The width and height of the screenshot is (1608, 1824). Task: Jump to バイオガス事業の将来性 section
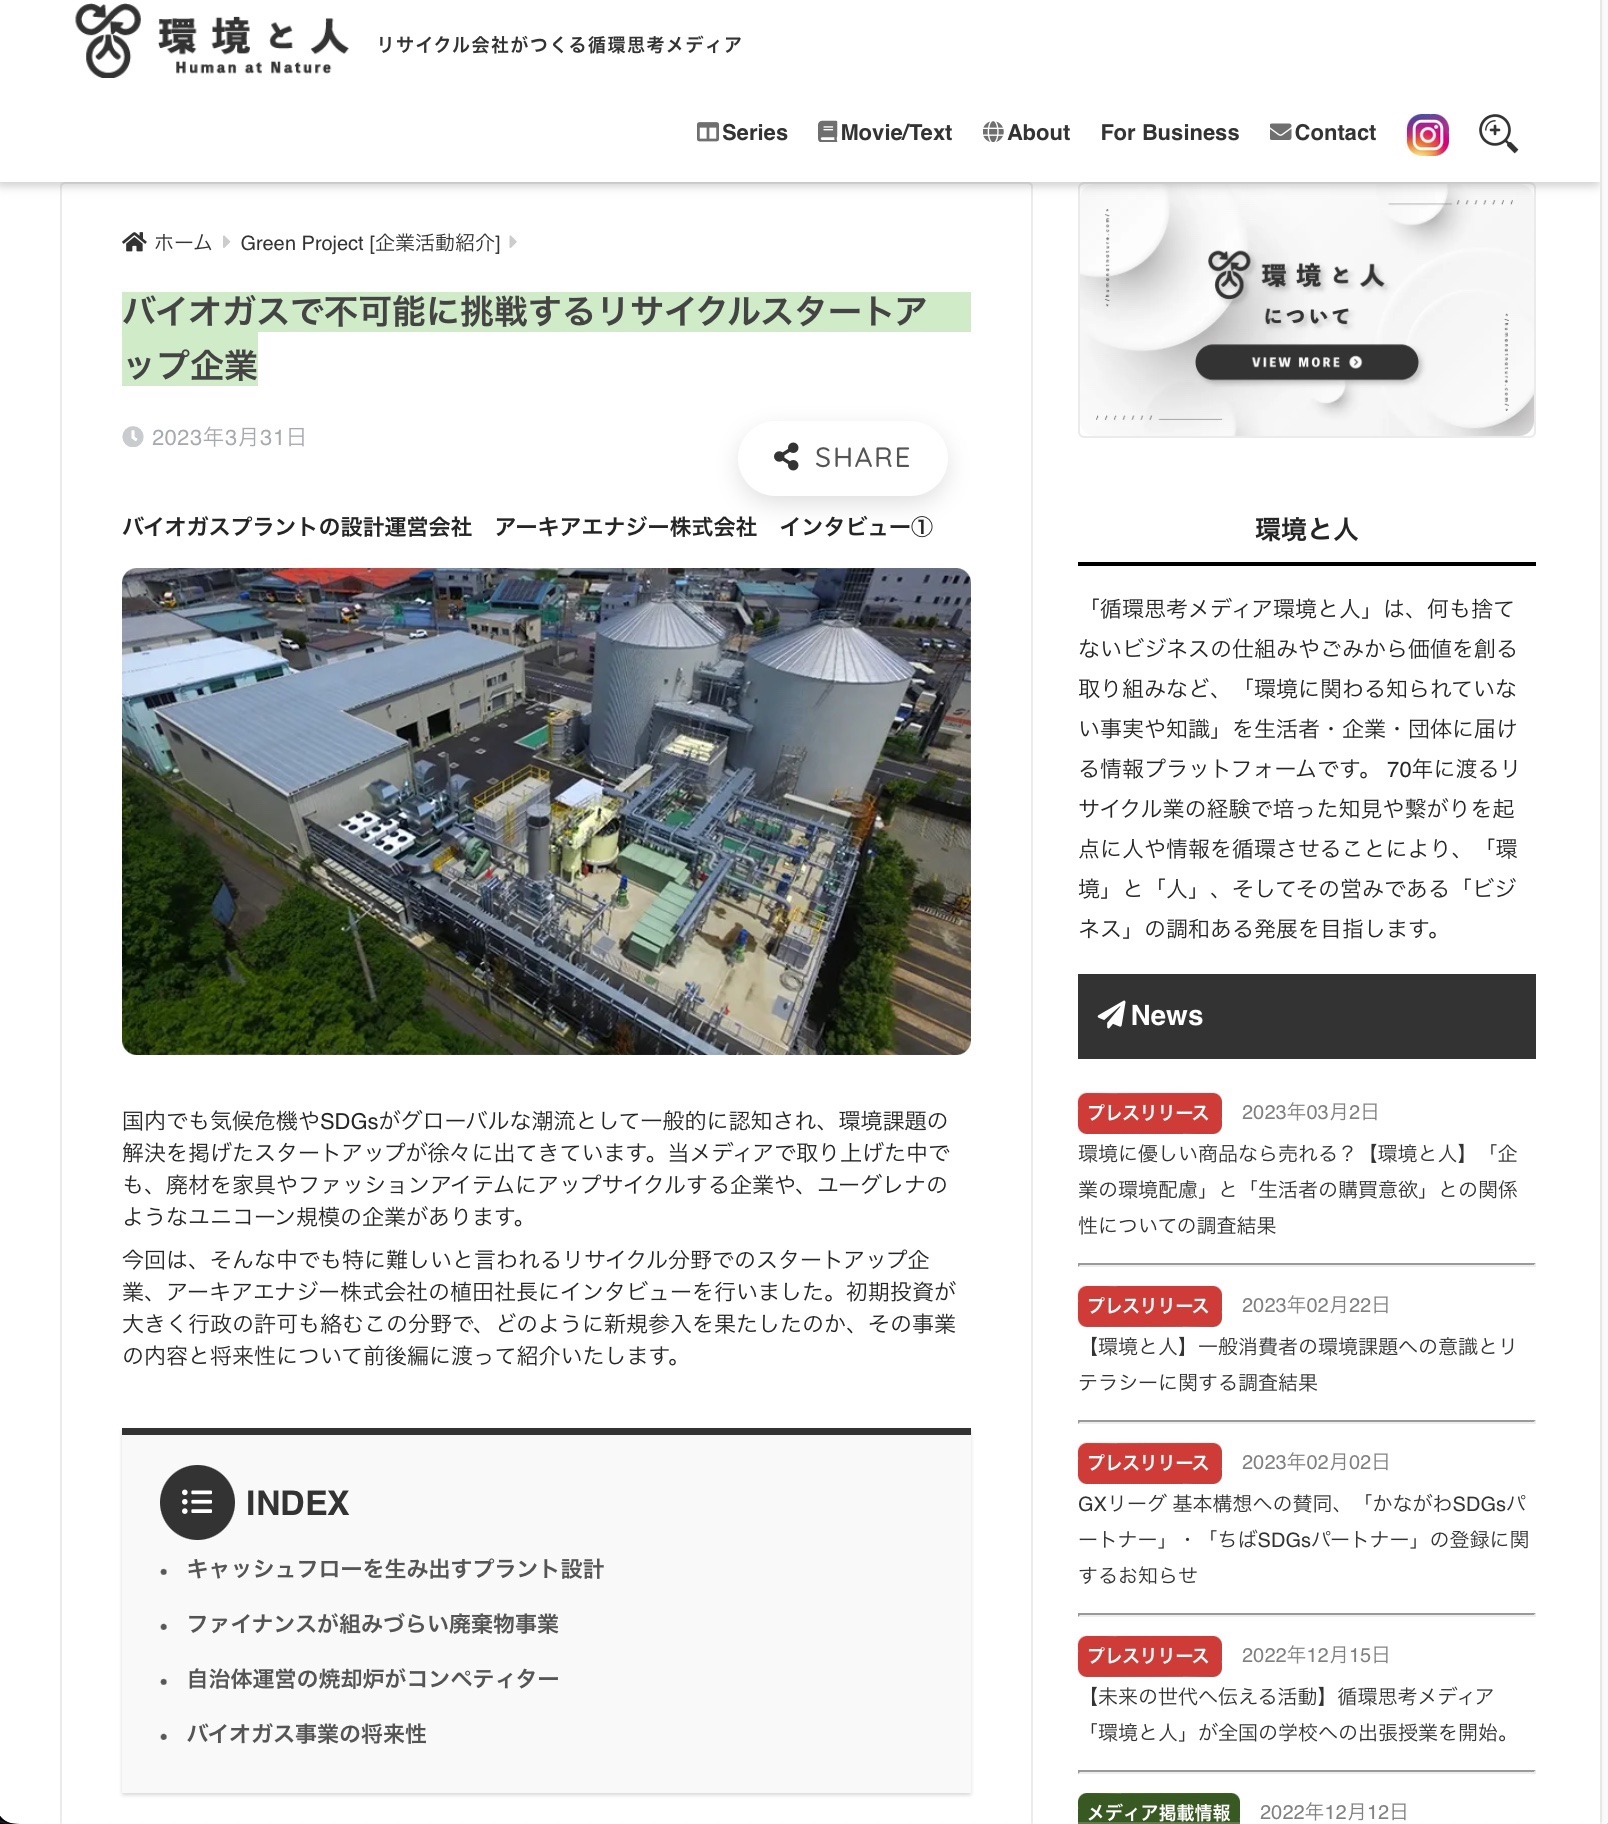point(306,1734)
